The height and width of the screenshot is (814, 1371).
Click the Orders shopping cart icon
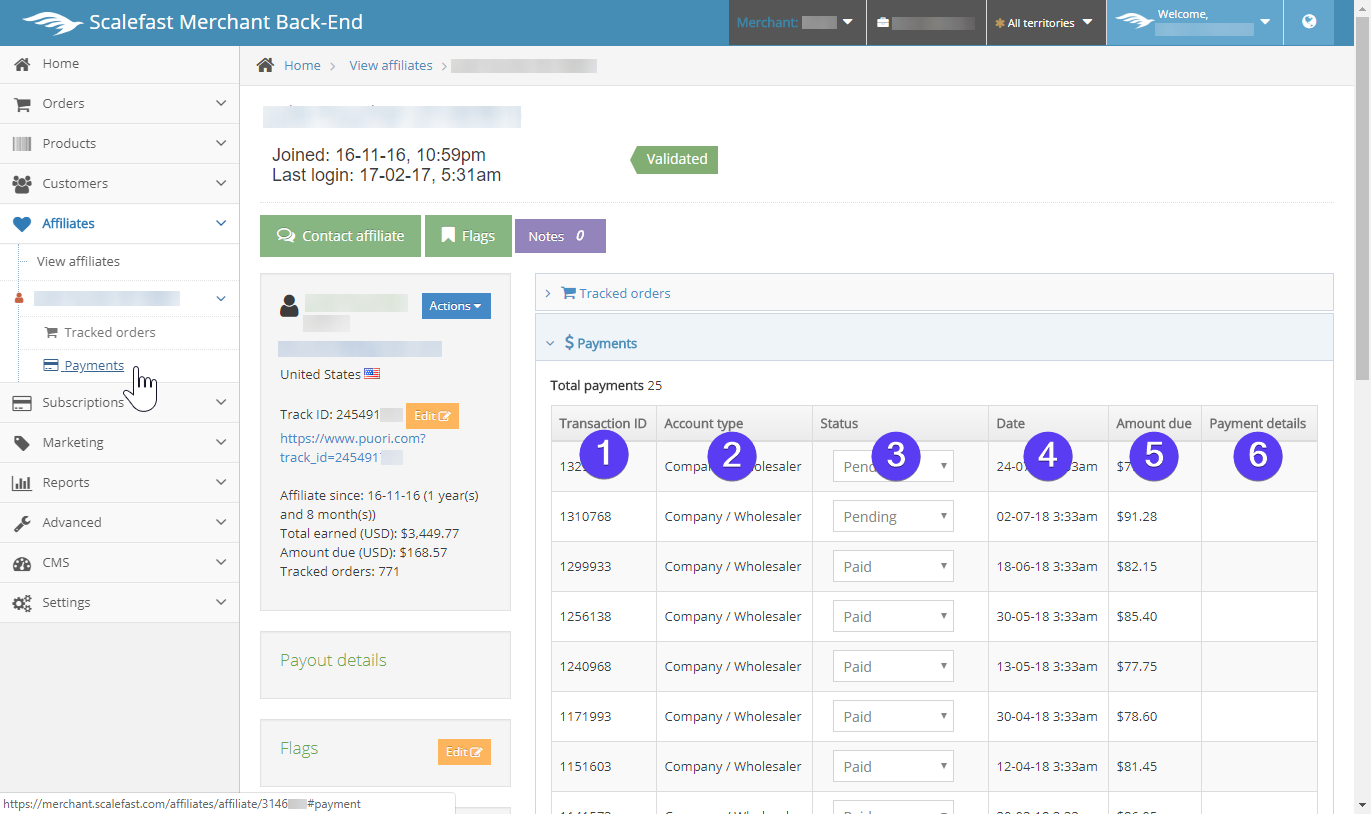click(x=21, y=104)
